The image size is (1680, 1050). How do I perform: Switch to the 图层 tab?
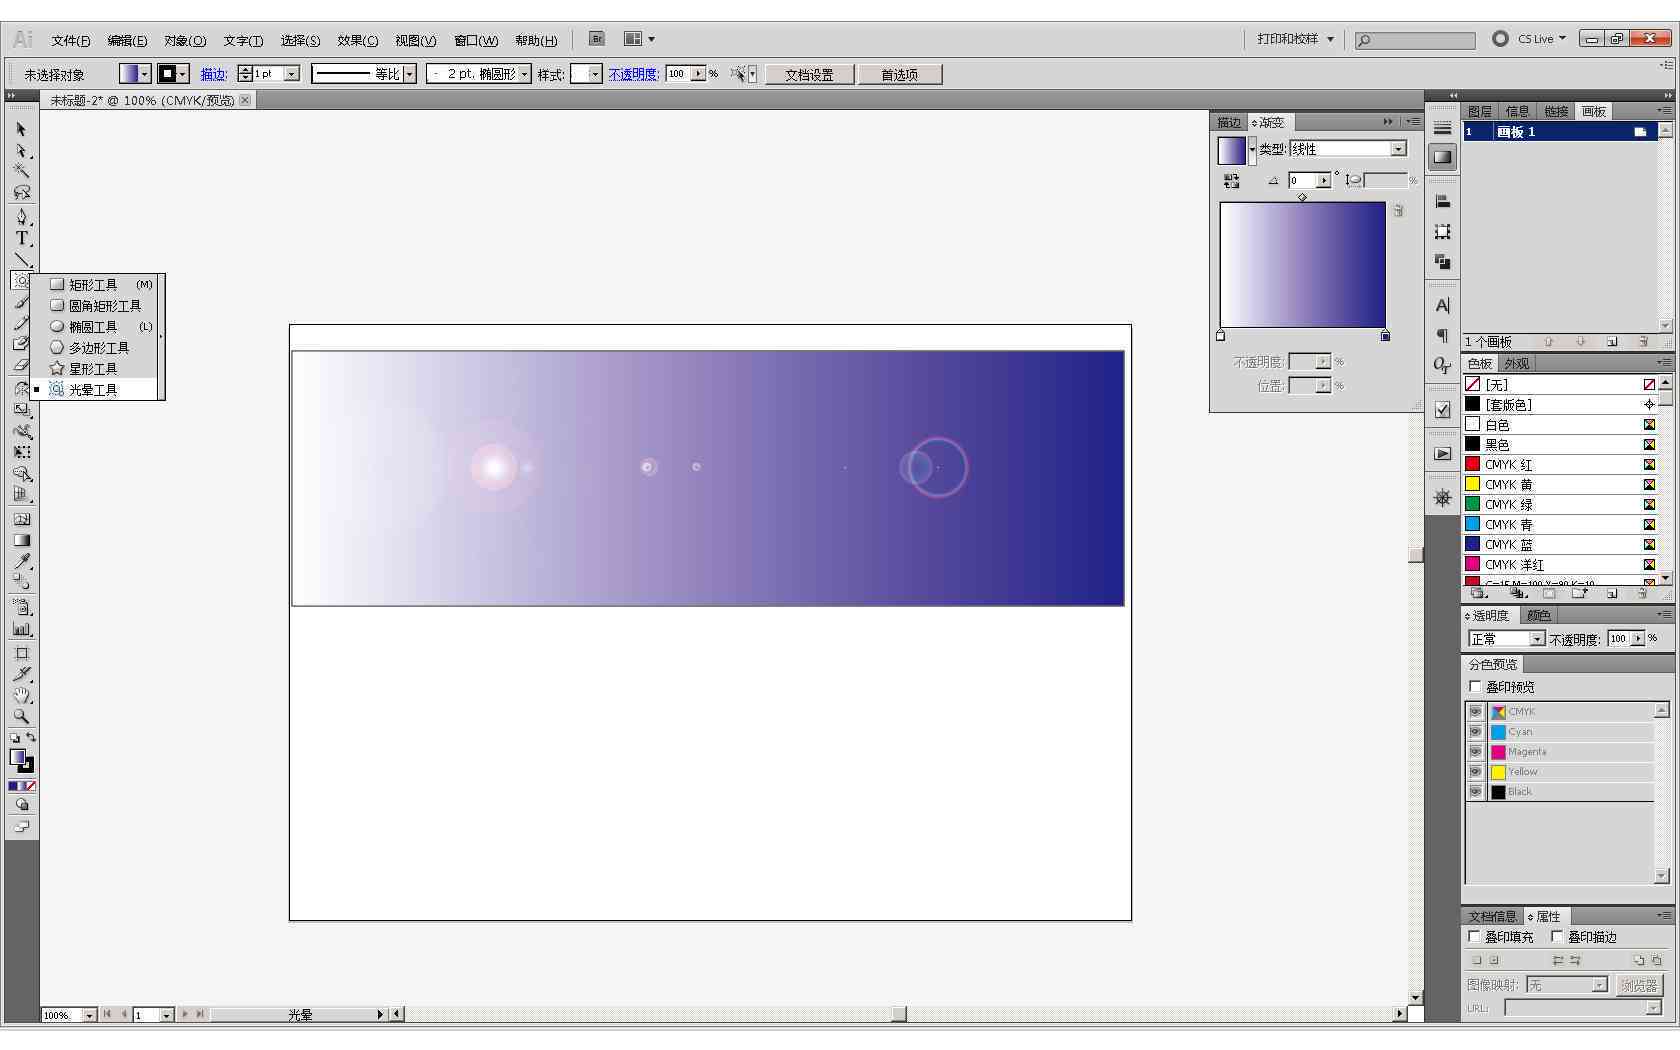[1479, 111]
